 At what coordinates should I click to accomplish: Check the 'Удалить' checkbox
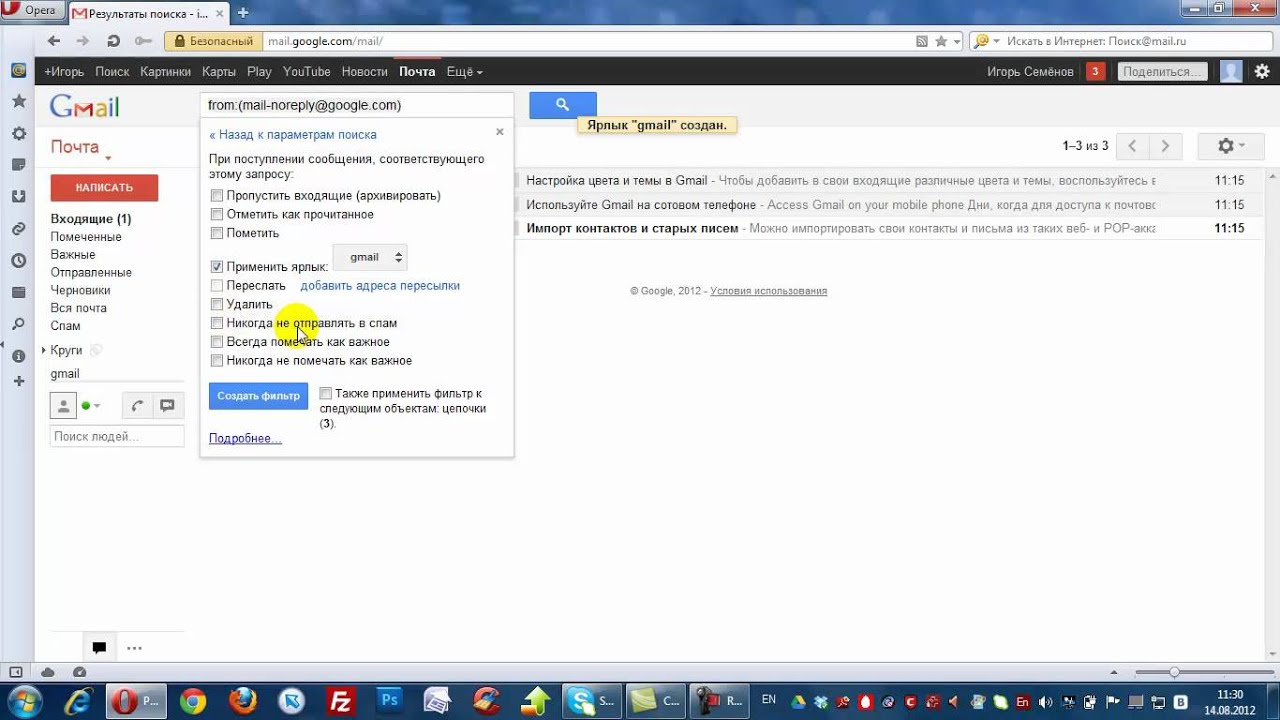(x=217, y=304)
